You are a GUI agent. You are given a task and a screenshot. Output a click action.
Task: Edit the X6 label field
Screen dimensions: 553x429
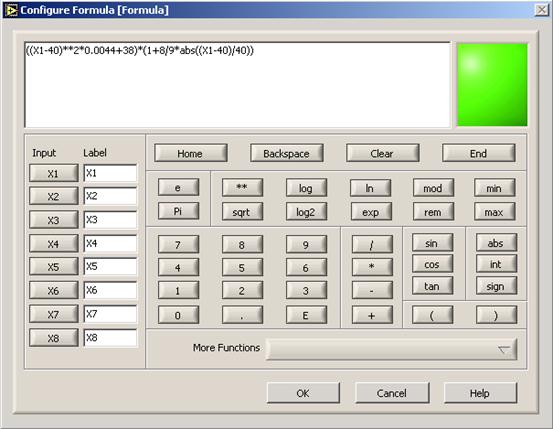coord(110,290)
